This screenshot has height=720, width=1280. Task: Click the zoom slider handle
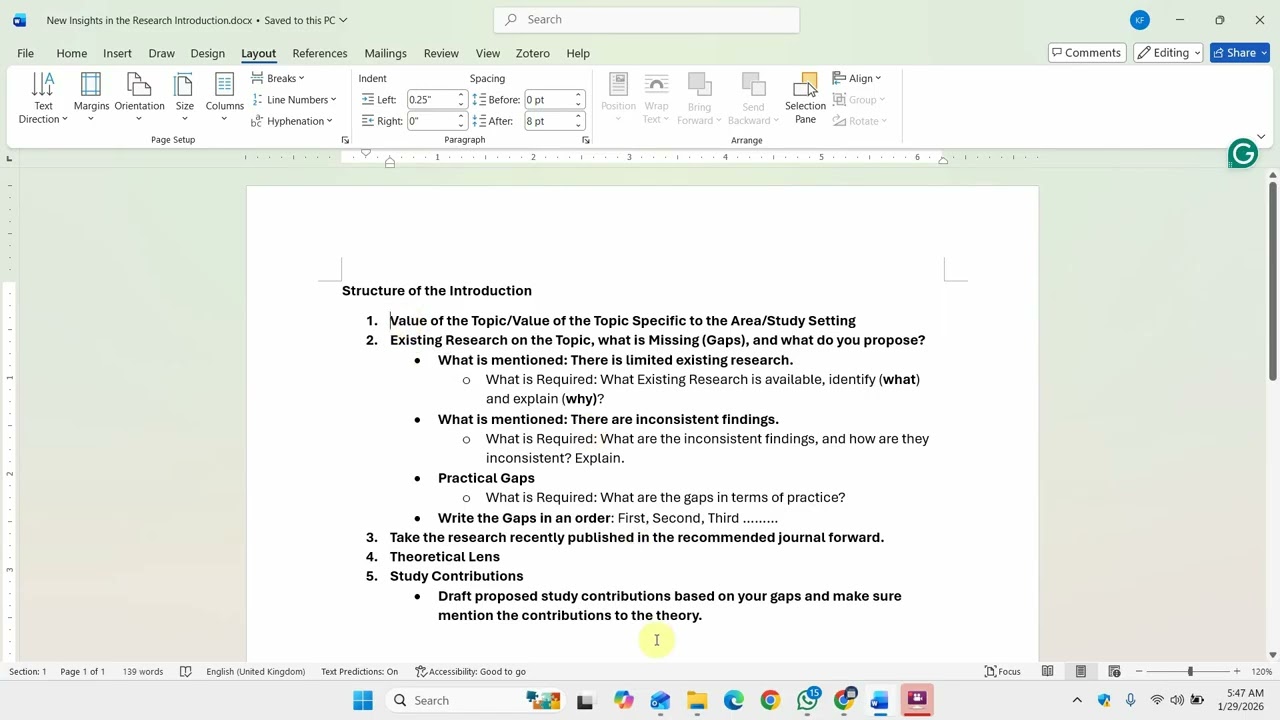click(1190, 671)
